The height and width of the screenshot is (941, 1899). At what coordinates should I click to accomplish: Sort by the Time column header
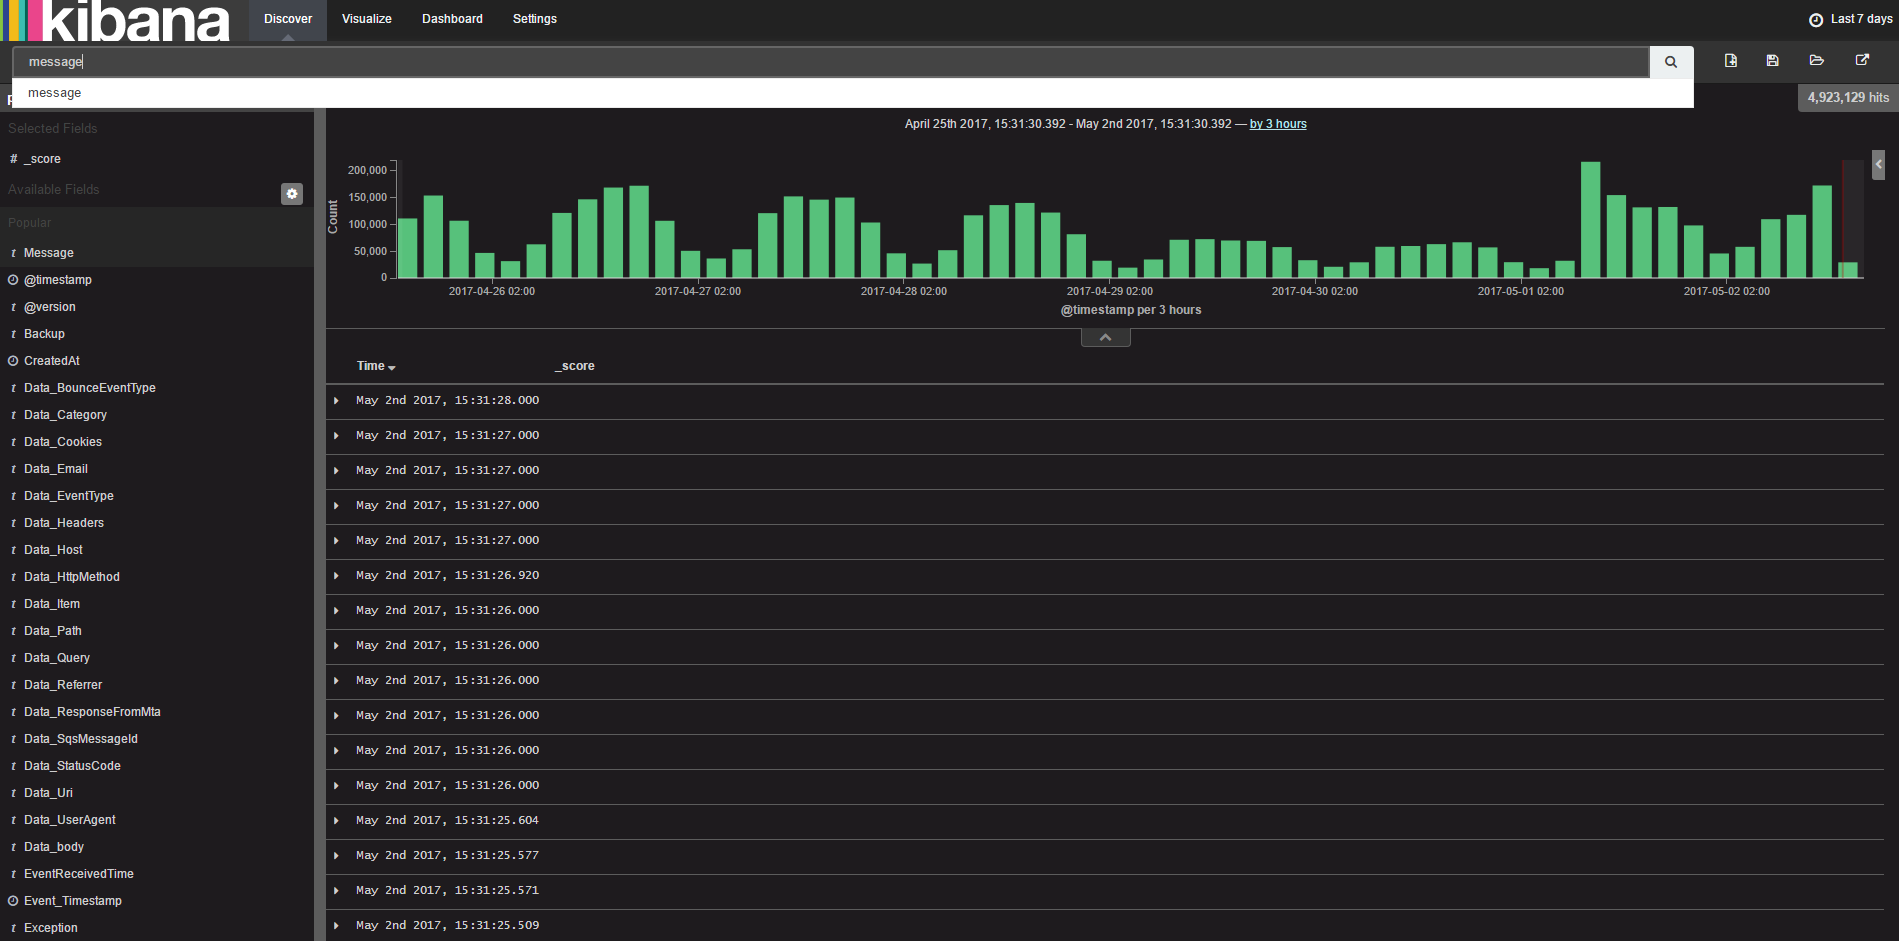376,366
